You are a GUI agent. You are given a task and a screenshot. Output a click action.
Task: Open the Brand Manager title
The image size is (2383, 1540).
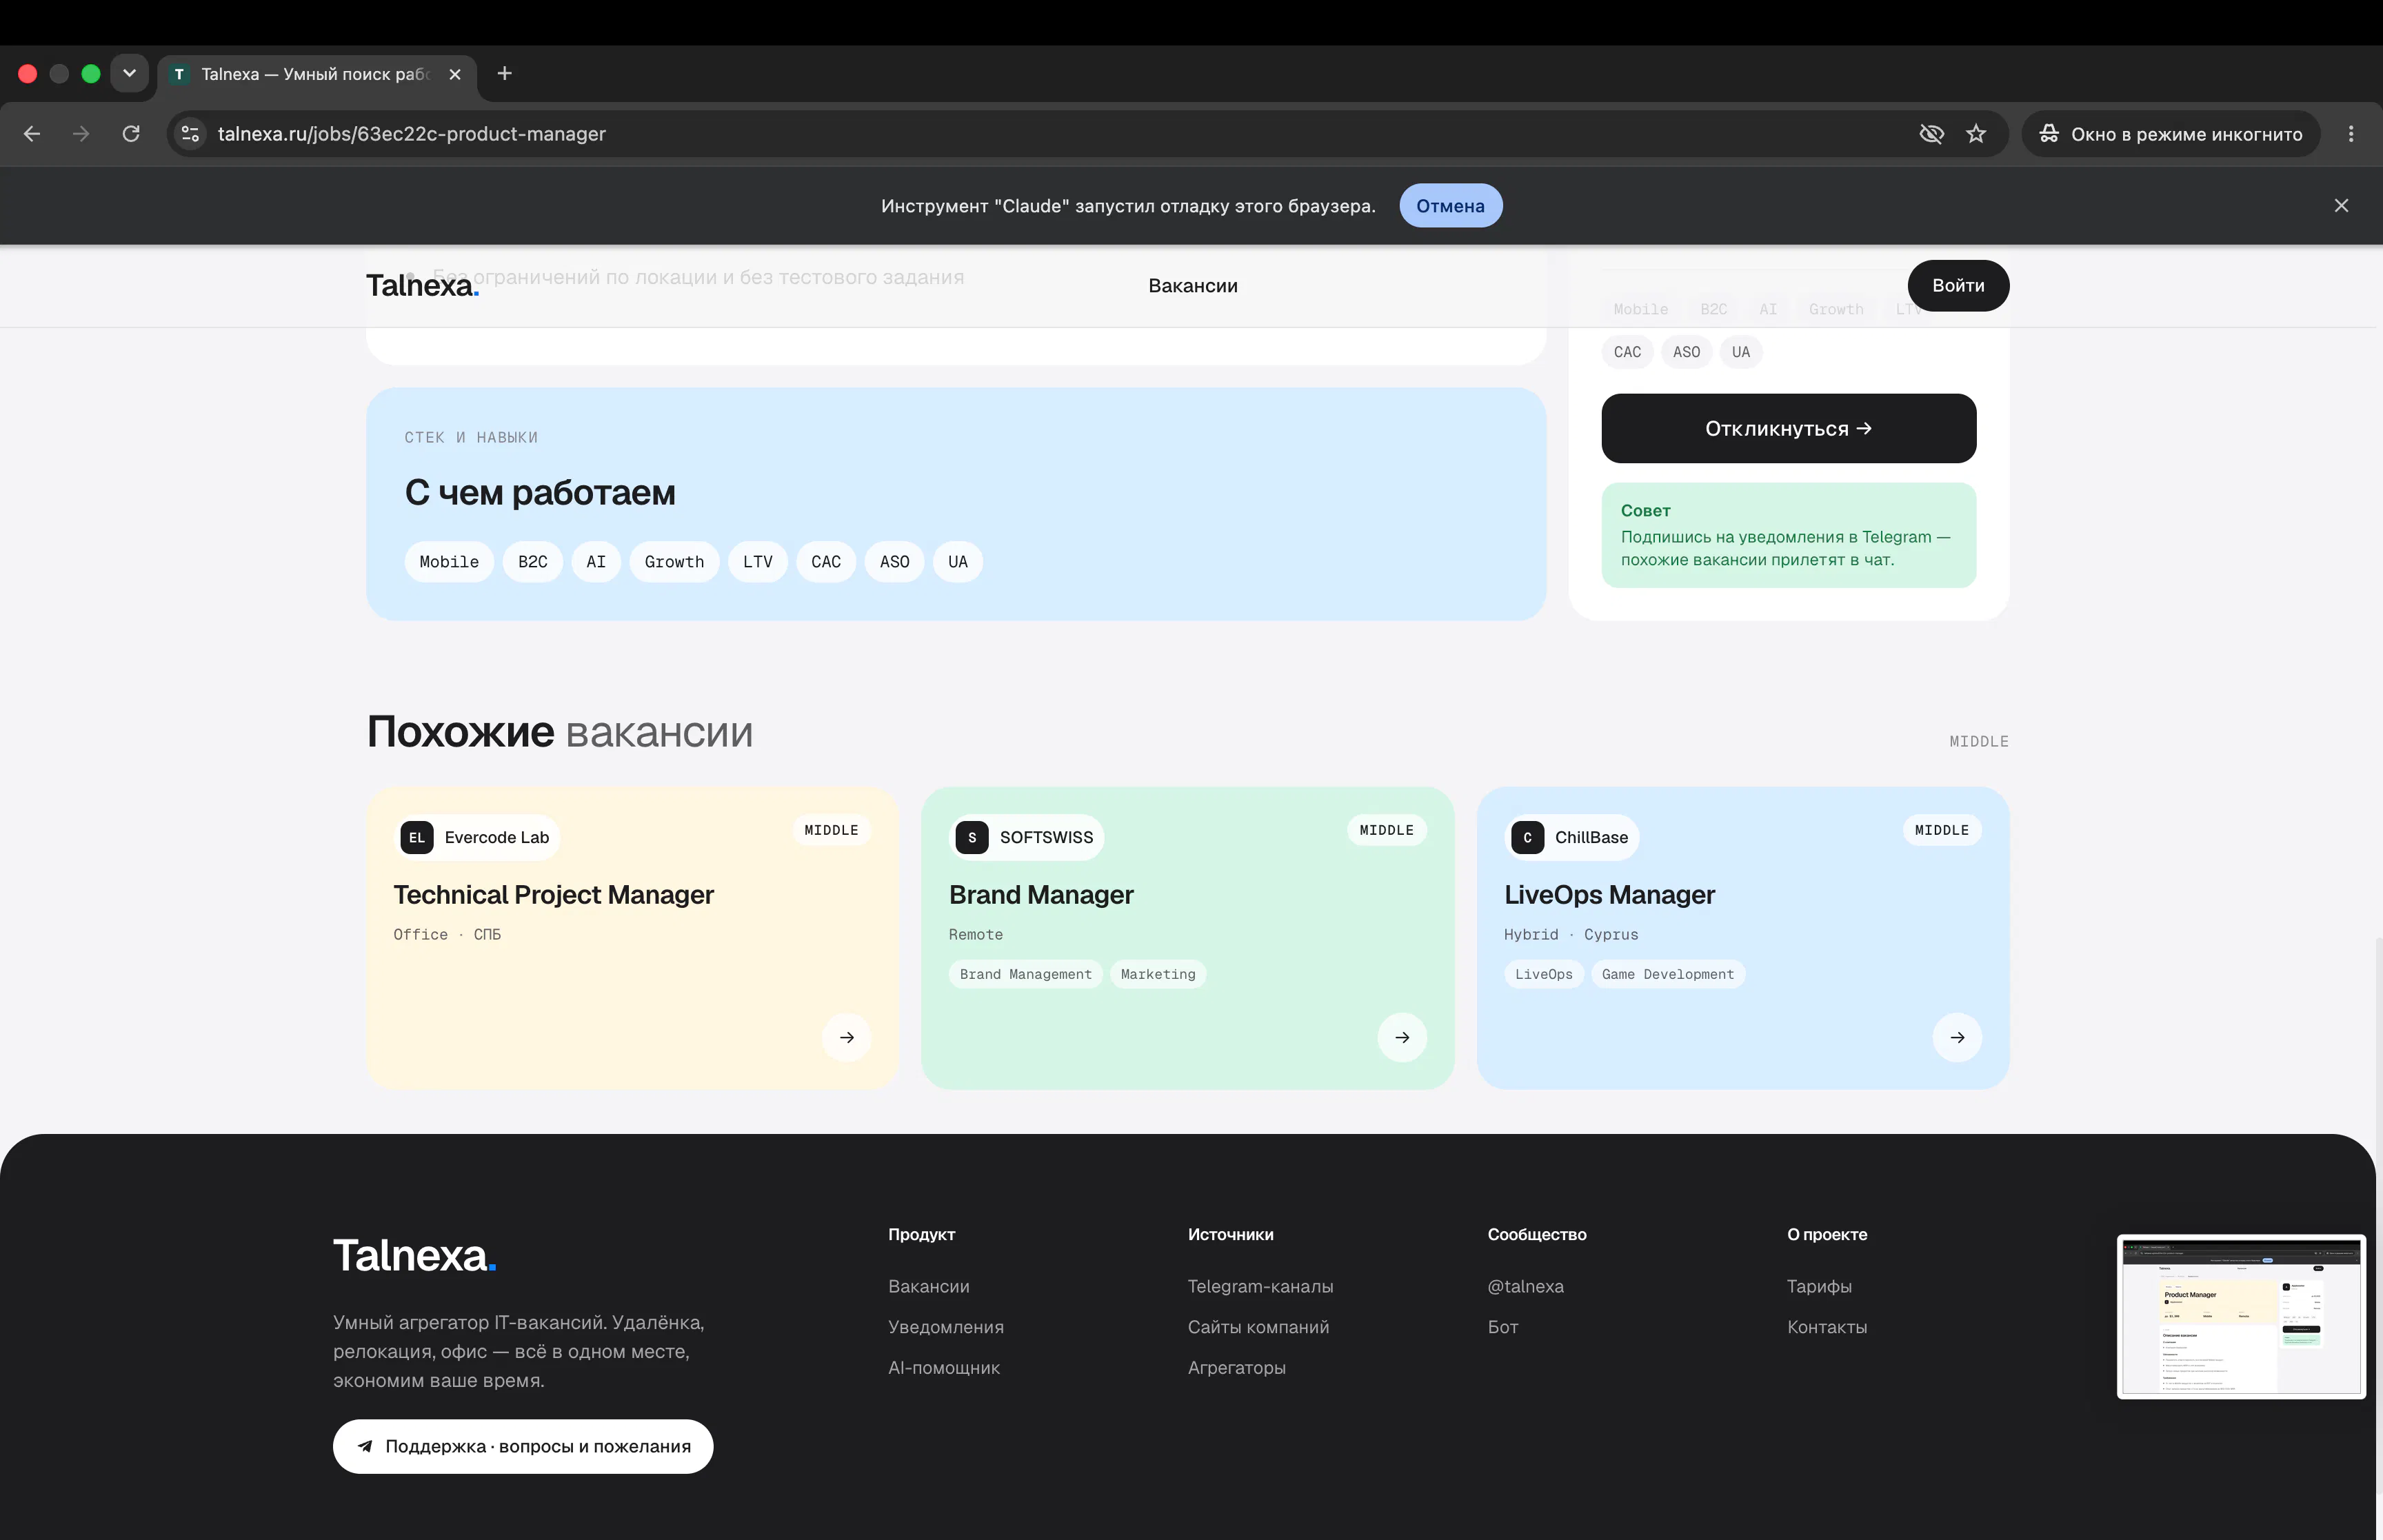pos(1041,895)
